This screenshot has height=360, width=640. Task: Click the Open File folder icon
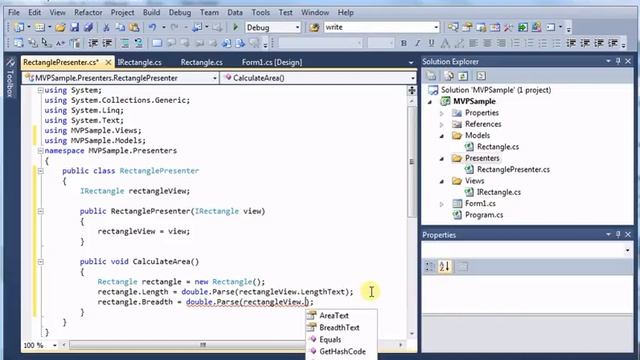(60, 27)
